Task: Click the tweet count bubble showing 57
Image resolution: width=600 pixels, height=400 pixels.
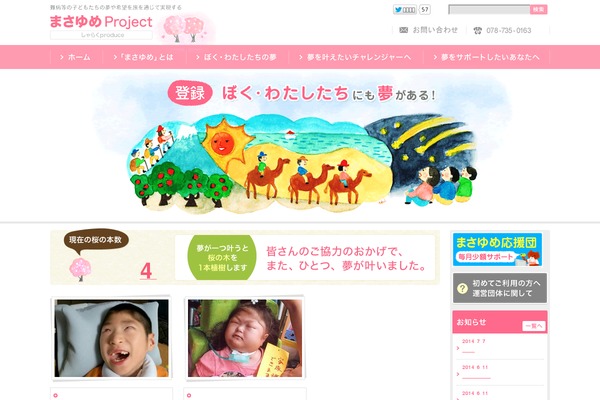Action: point(425,10)
